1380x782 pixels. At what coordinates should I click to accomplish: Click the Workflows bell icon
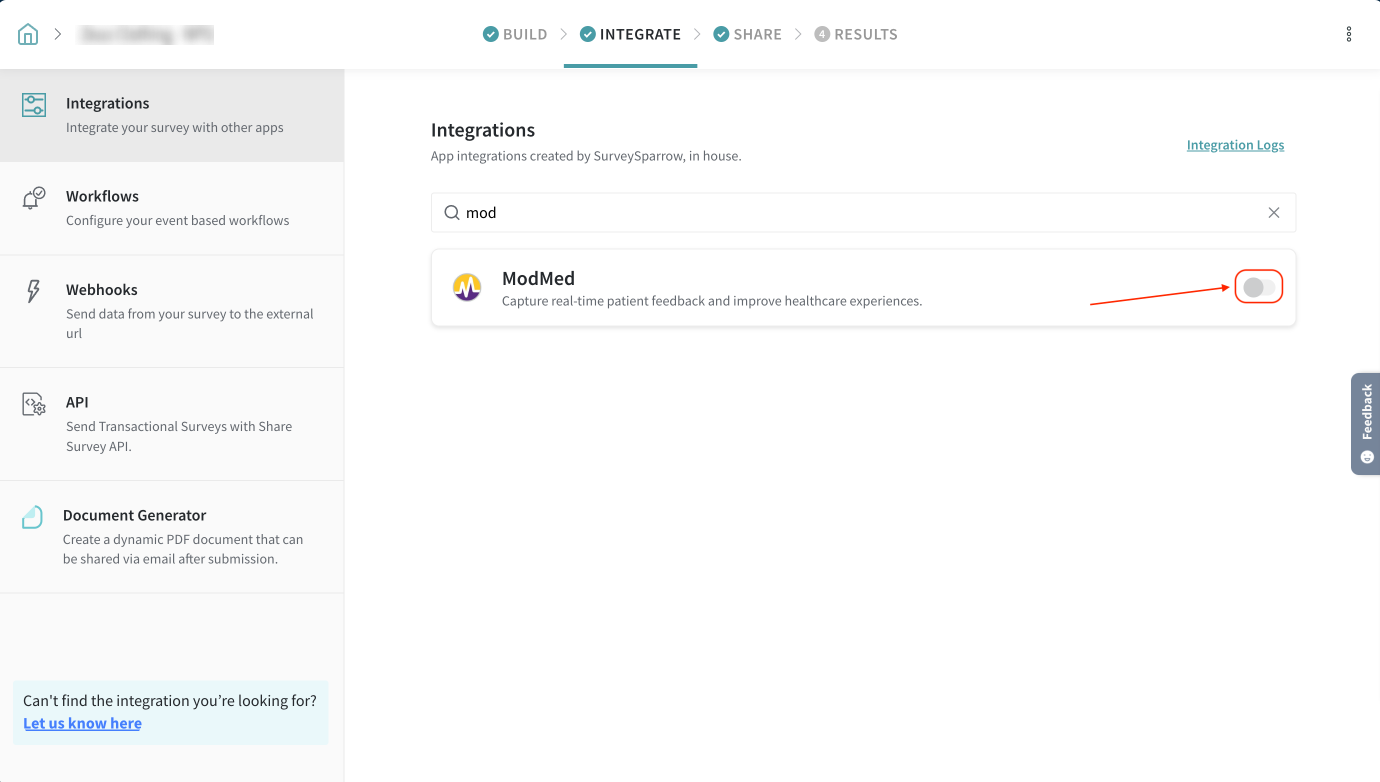tap(34, 198)
